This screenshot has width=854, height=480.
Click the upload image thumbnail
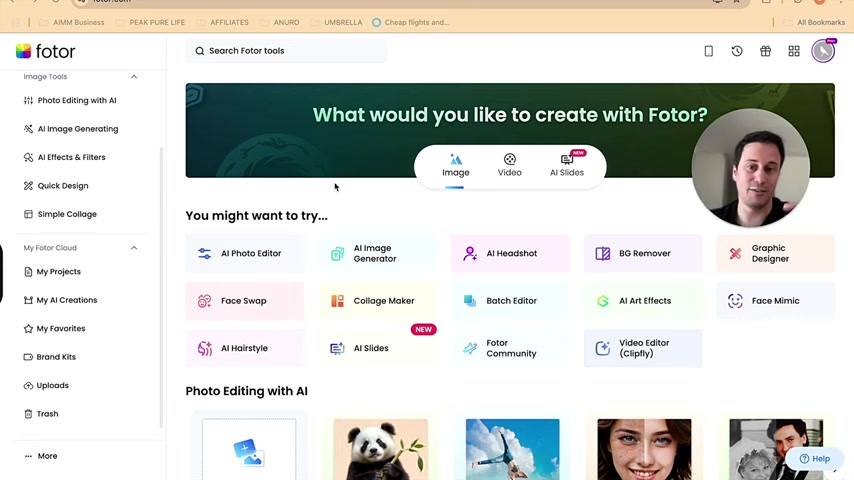pyautogui.click(x=249, y=449)
